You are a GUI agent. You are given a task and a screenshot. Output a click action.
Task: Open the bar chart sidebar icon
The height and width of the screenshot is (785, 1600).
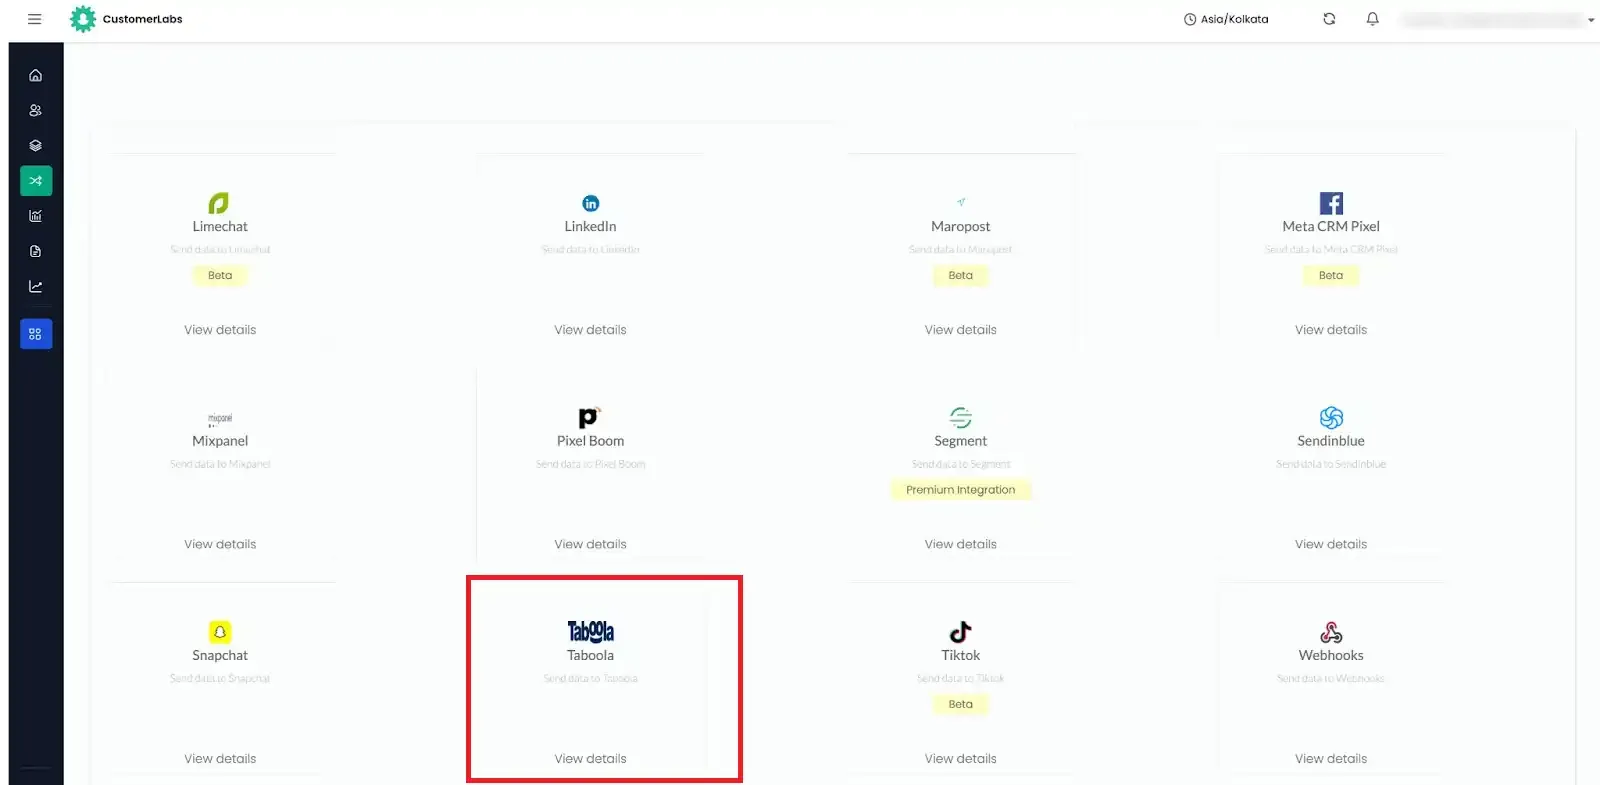pos(36,216)
